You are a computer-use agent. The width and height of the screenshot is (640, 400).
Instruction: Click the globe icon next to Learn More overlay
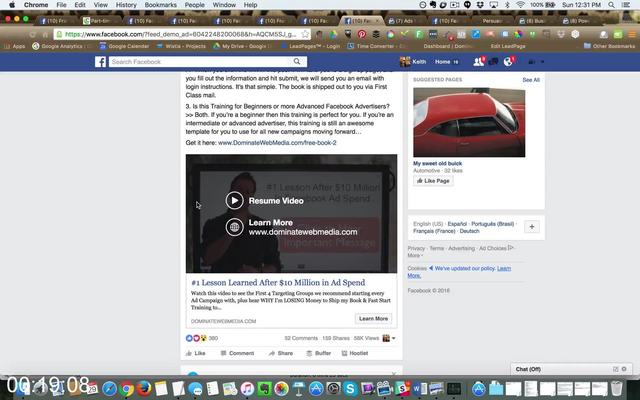pos(234,227)
